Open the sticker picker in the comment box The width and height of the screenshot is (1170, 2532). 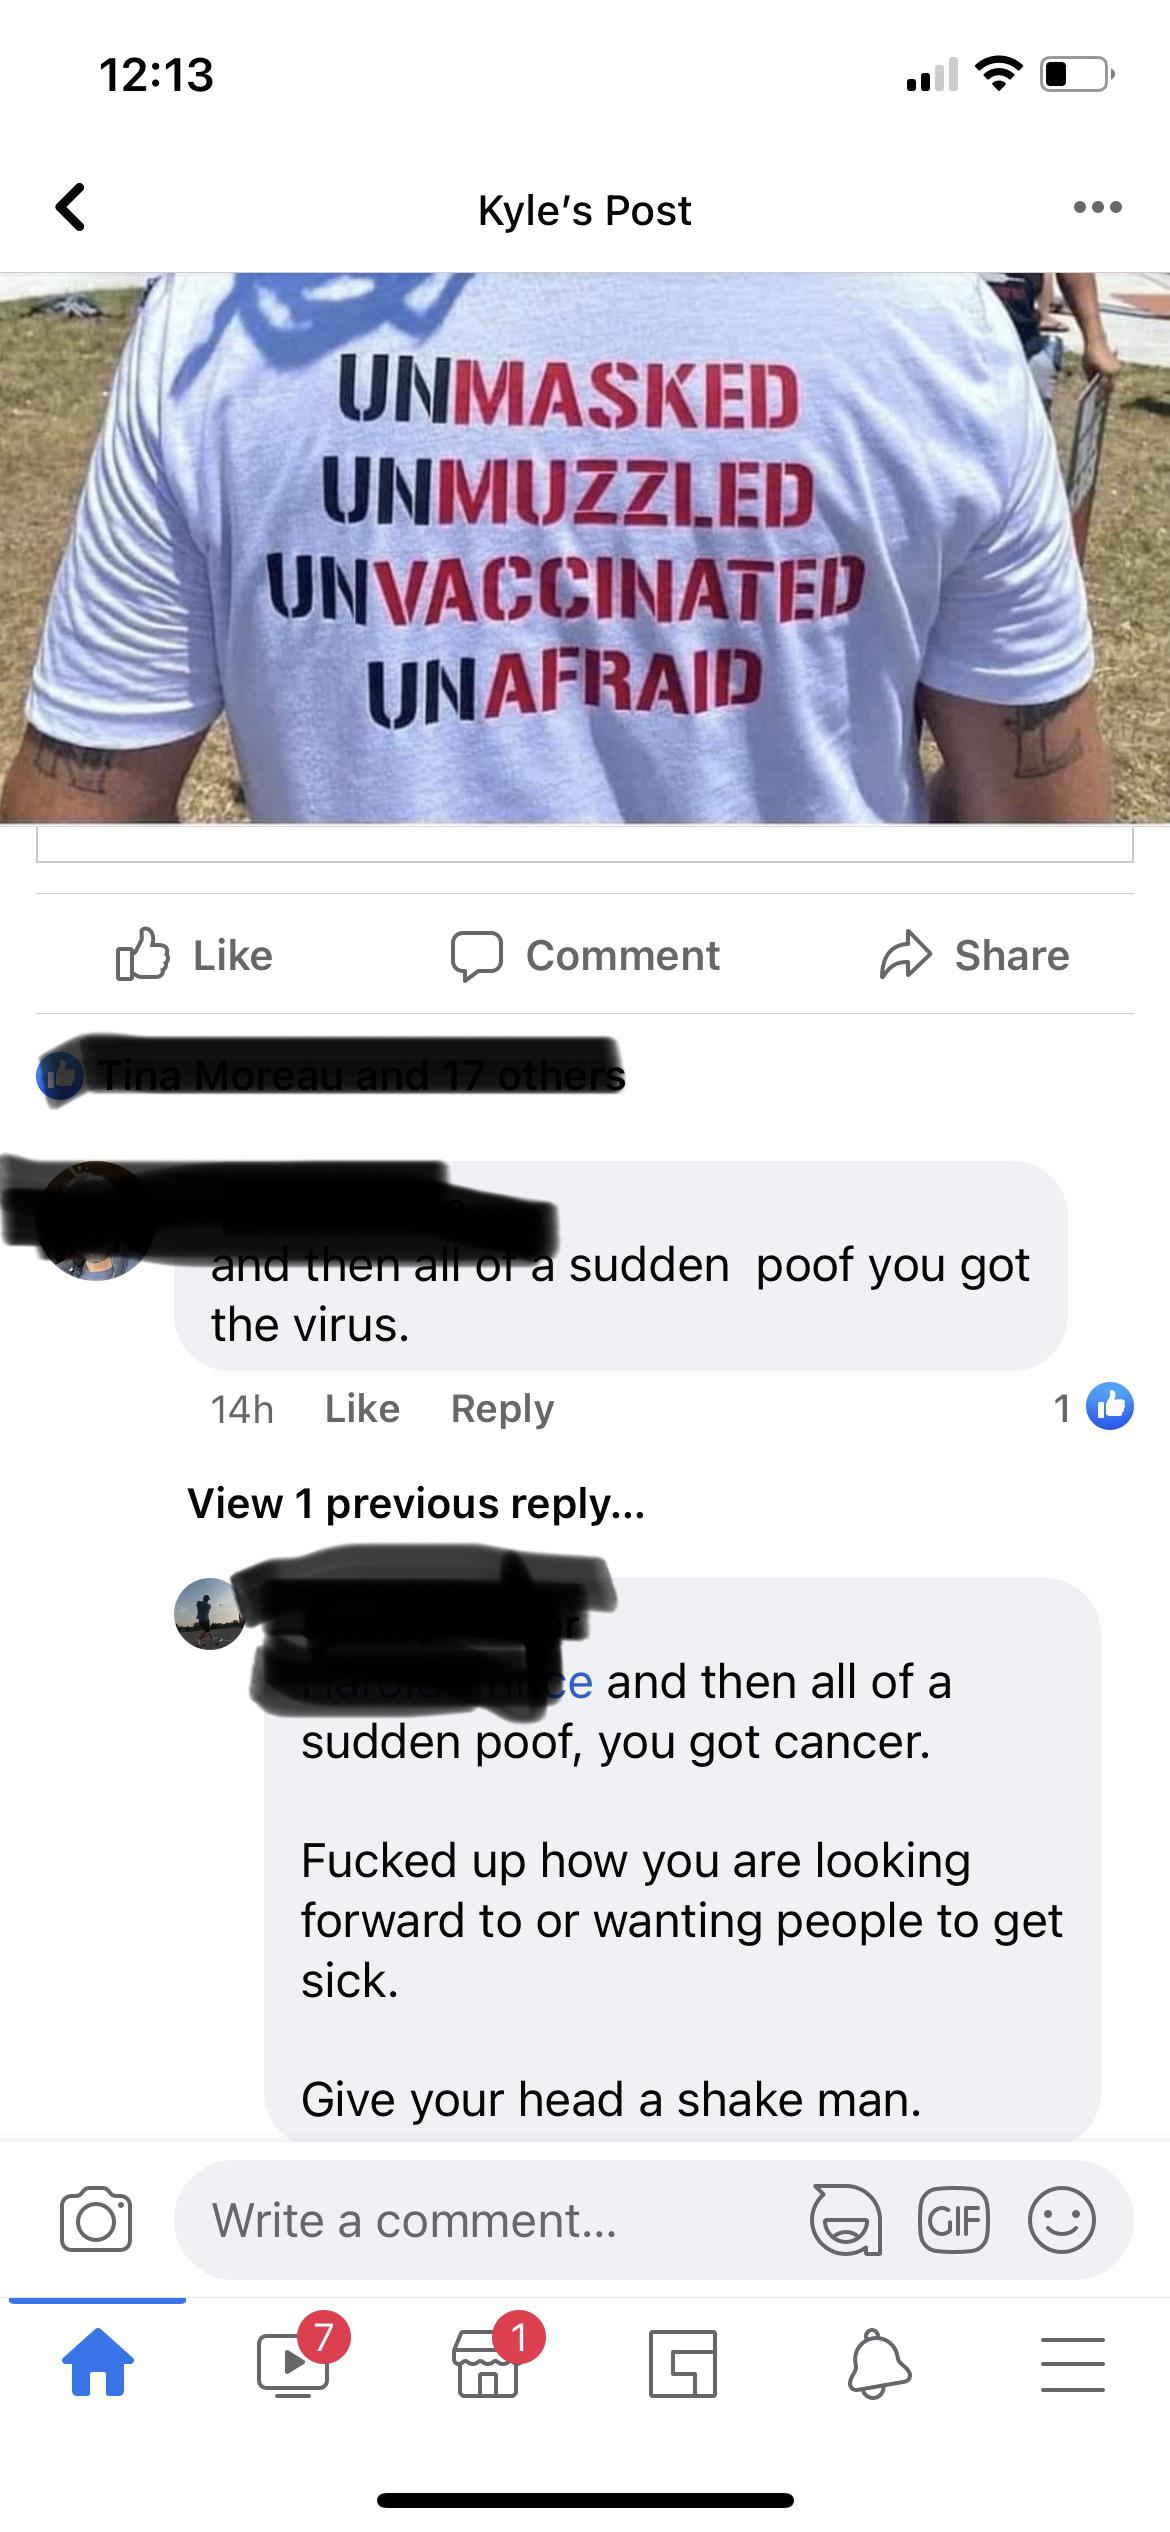pyautogui.click(x=846, y=2219)
